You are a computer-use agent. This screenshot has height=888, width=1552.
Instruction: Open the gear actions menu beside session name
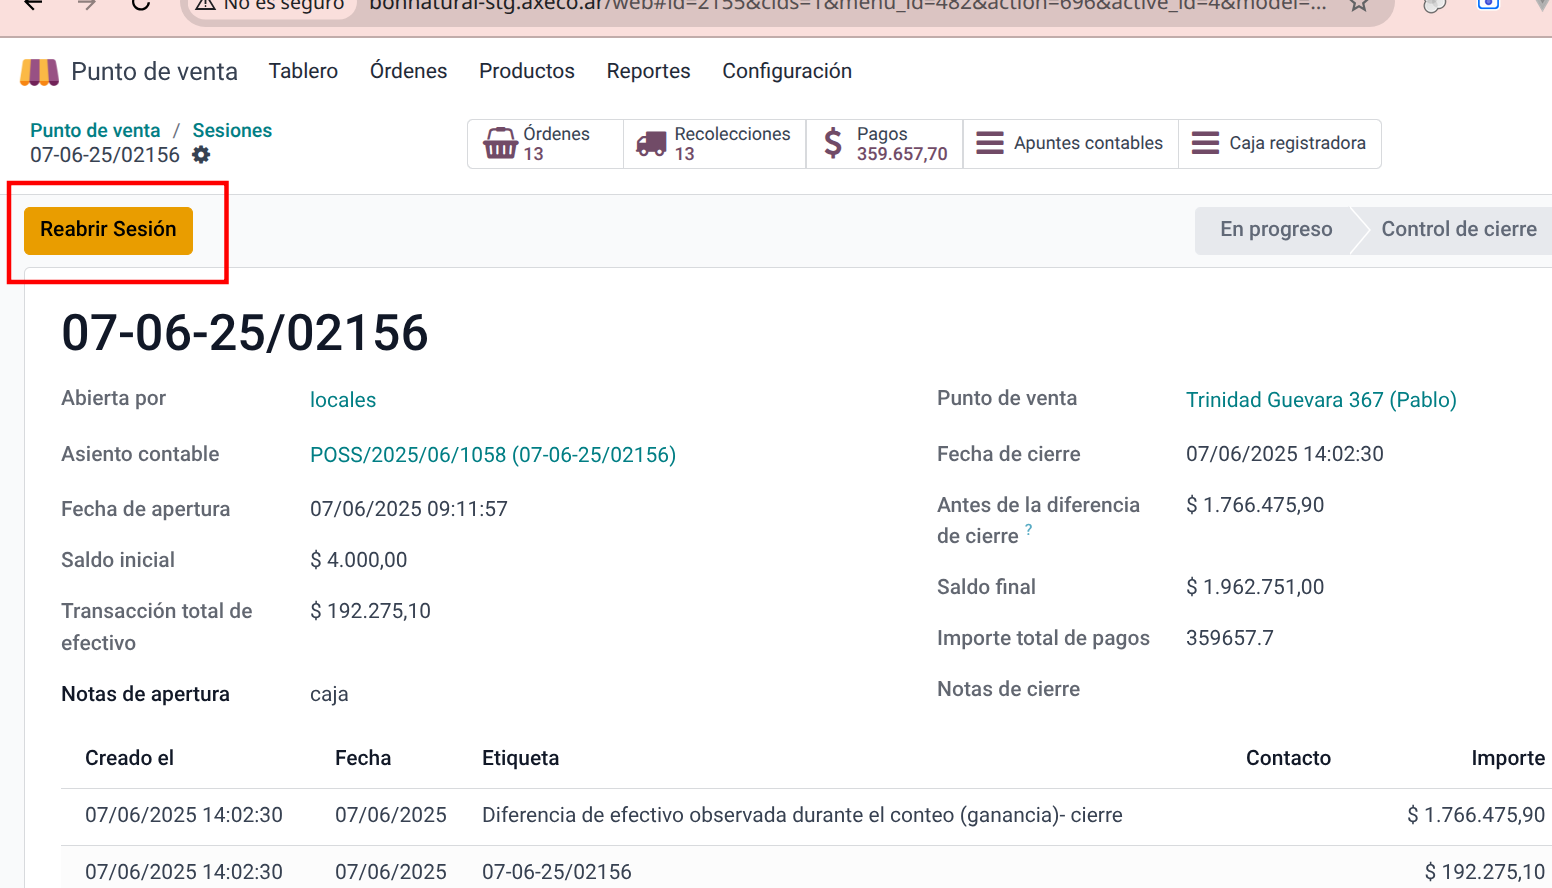(201, 155)
